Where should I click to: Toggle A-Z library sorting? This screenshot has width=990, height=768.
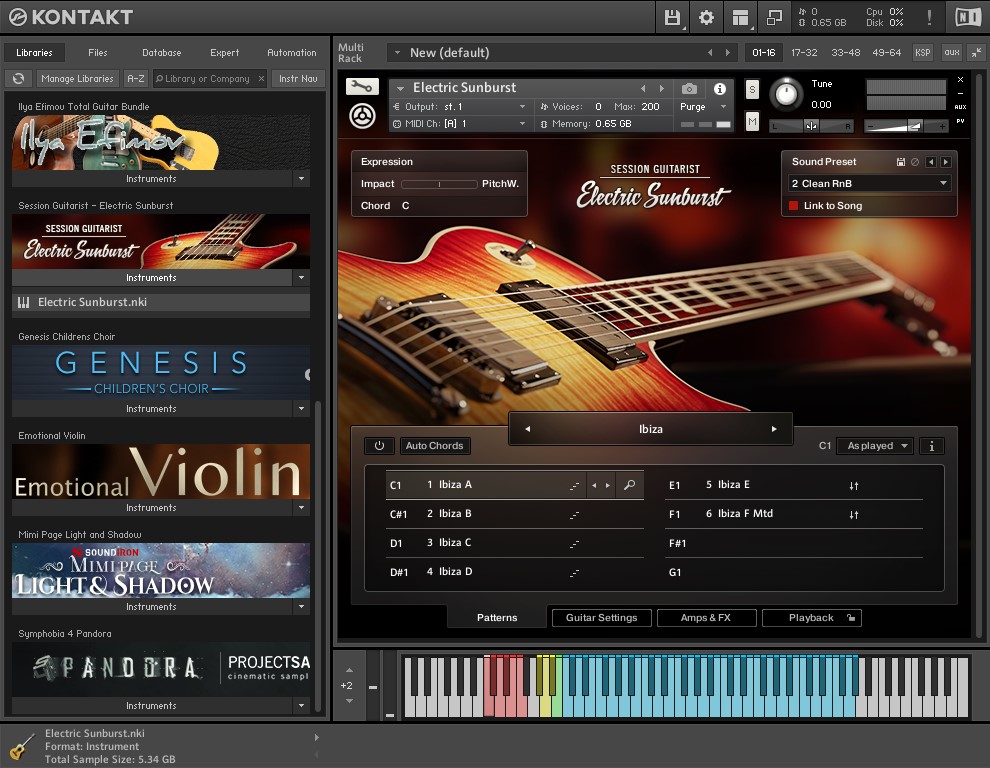tap(136, 78)
